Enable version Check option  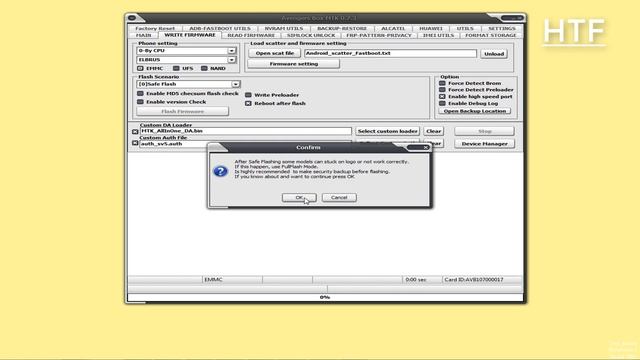[x=140, y=102]
